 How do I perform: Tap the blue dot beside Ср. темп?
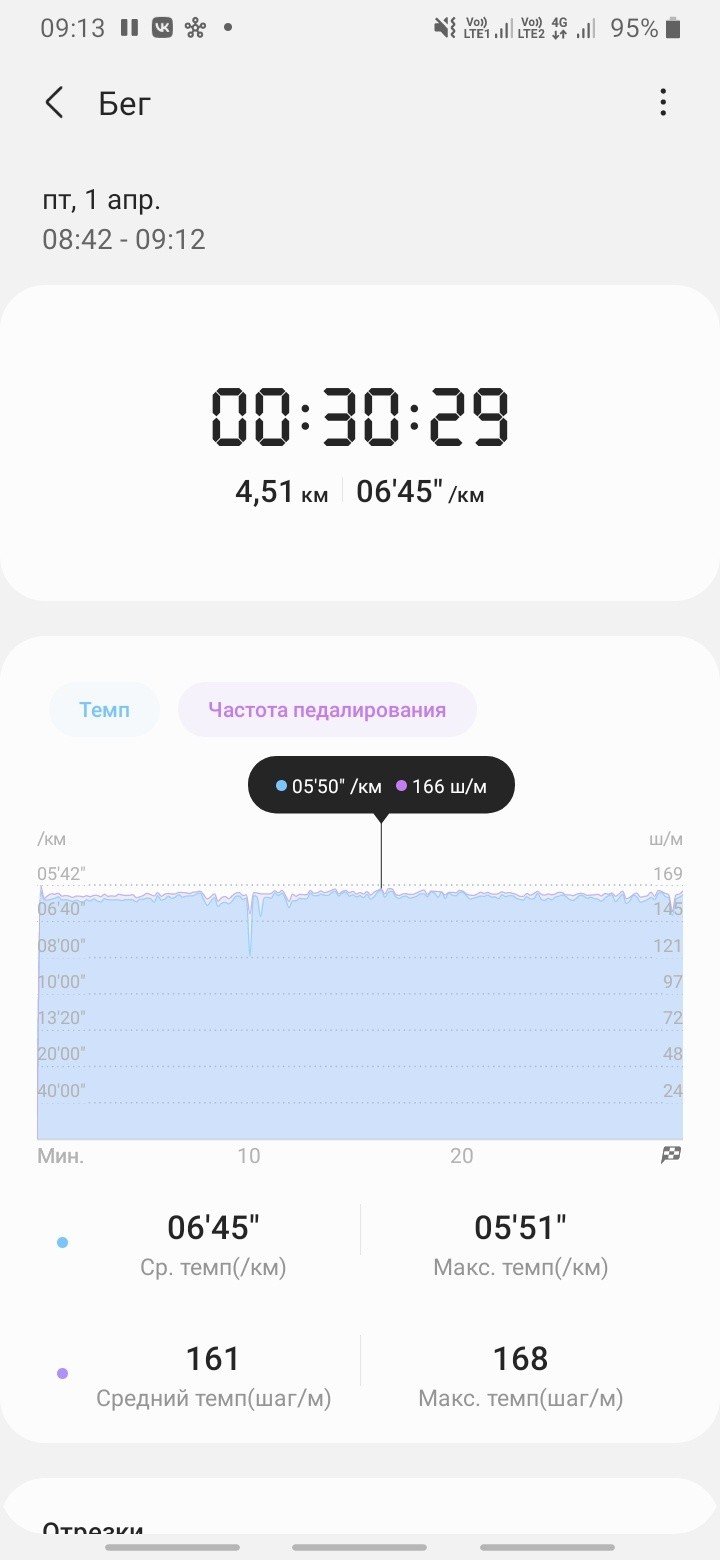[x=63, y=1242]
